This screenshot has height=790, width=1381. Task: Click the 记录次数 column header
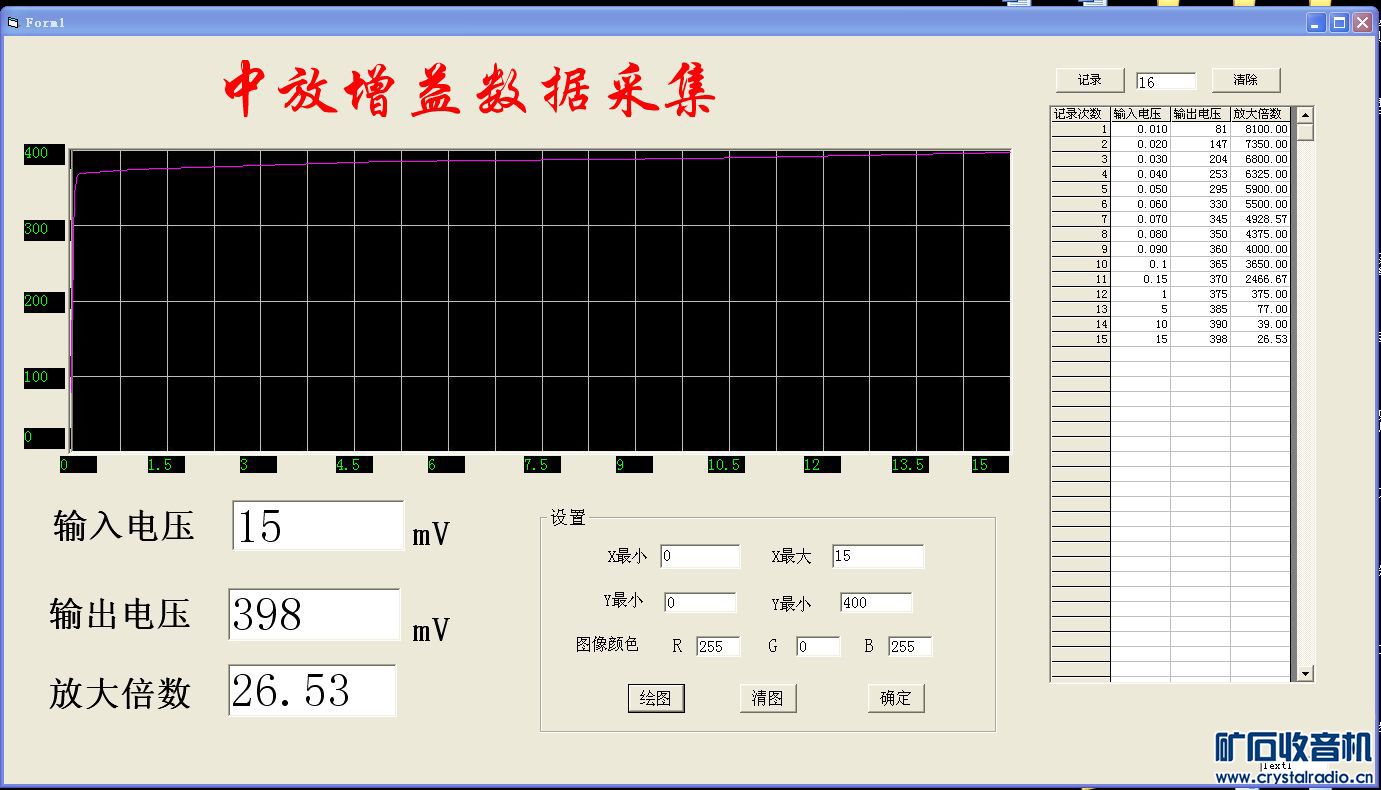click(x=1080, y=114)
